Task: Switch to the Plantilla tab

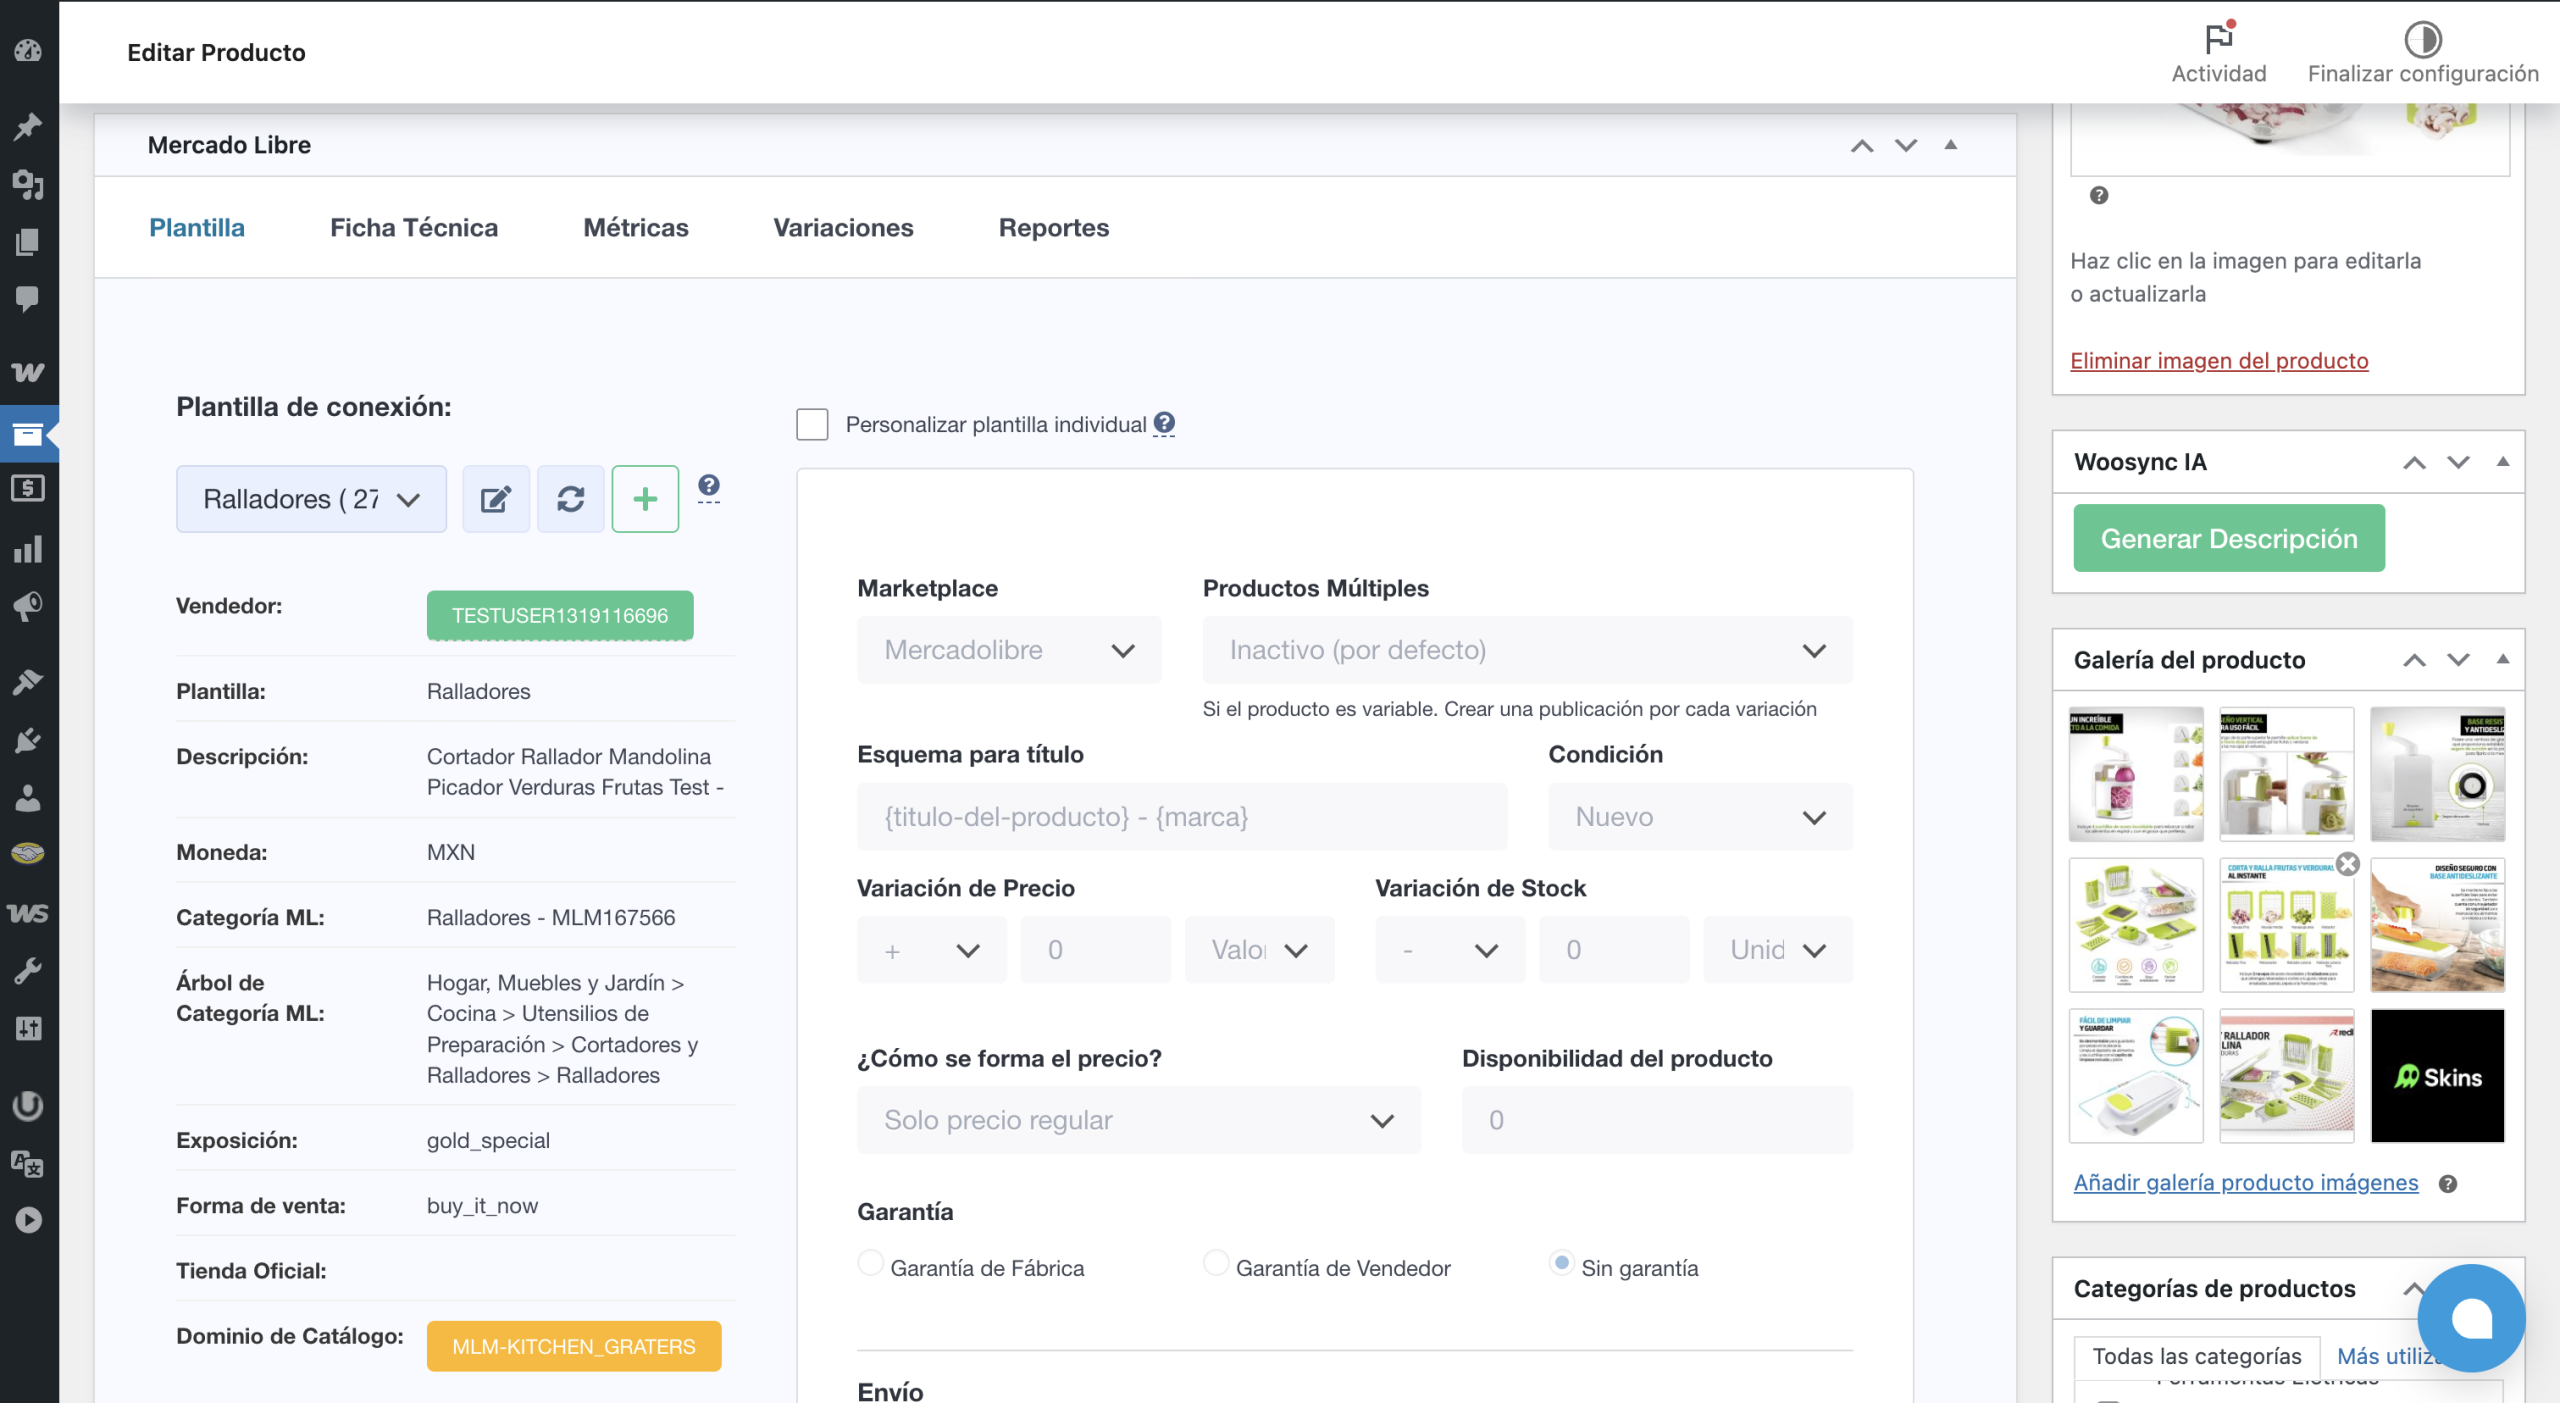Action: coord(197,227)
